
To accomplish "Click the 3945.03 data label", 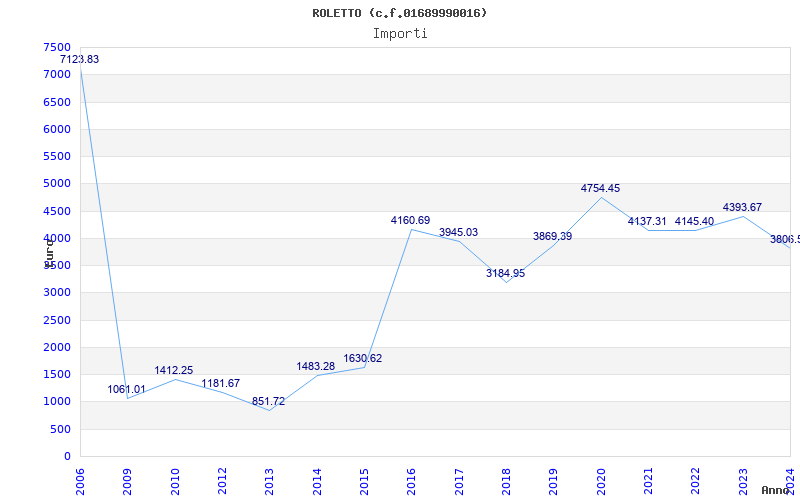I will (x=459, y=232).
